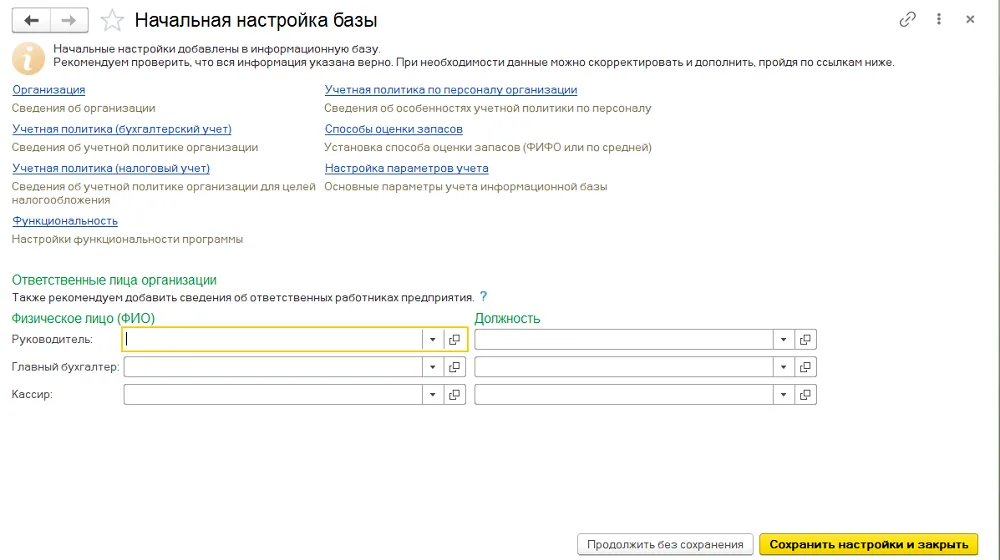This screenshot has width=1000, height=560.
Task: Copy link using the chain icon
Action: pos(907,20)
